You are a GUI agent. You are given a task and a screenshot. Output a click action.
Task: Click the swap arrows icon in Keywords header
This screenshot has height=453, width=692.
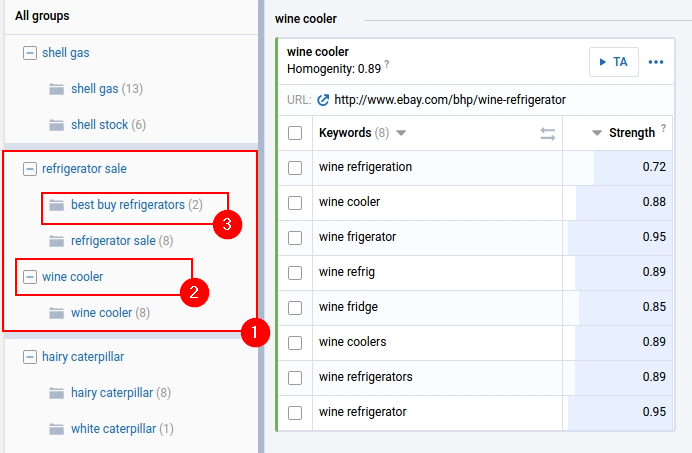[548, 133]
